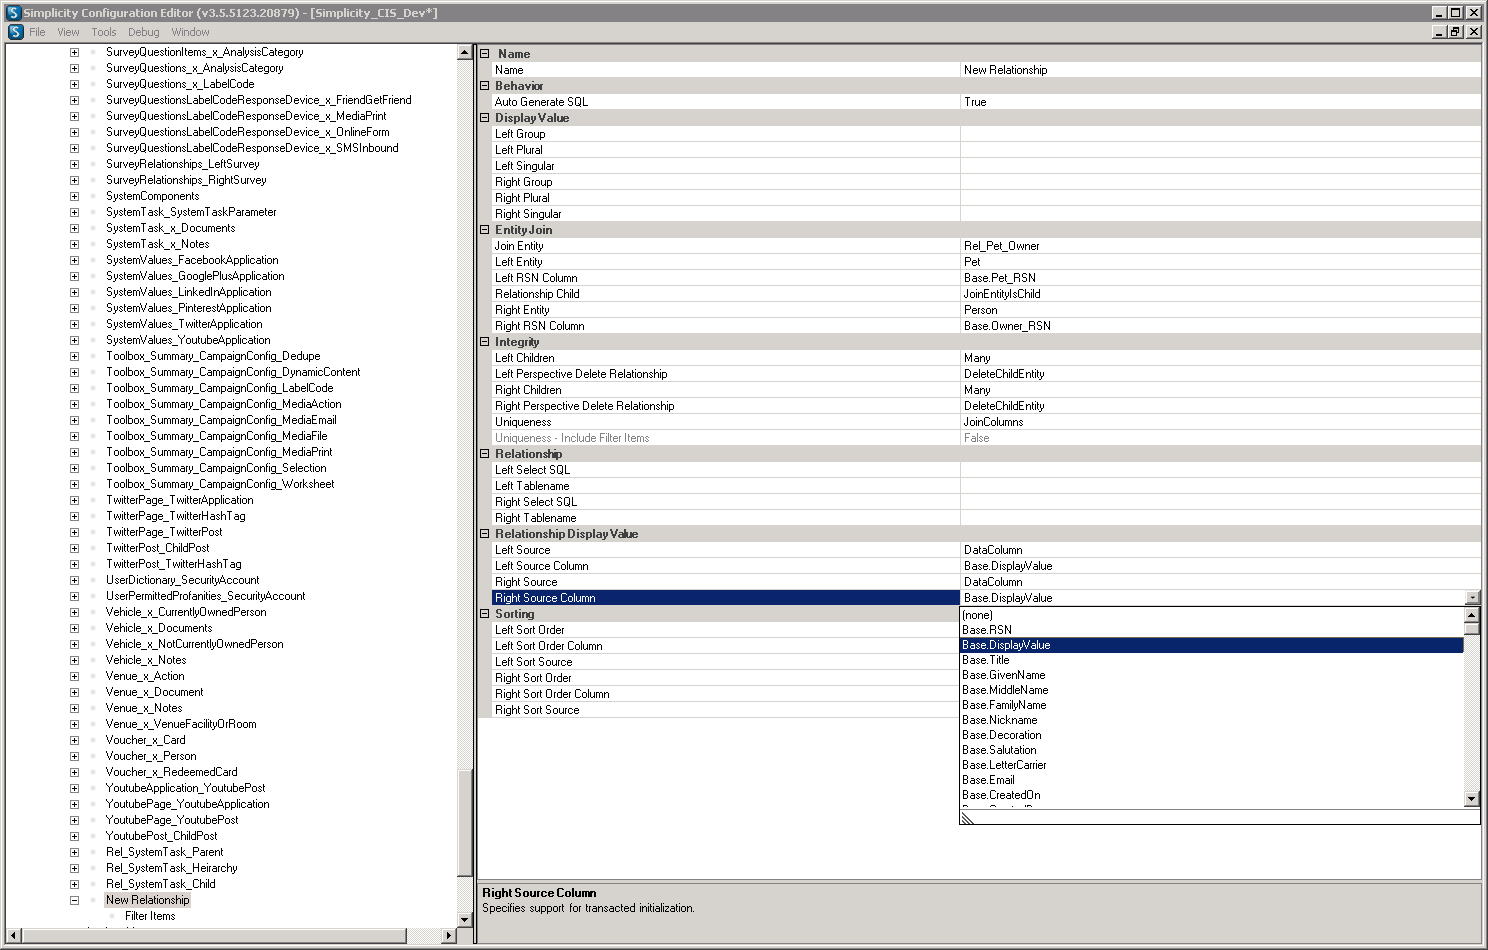Collapse the Integrity category
1488x950 pixels.
tap(485, 342)
